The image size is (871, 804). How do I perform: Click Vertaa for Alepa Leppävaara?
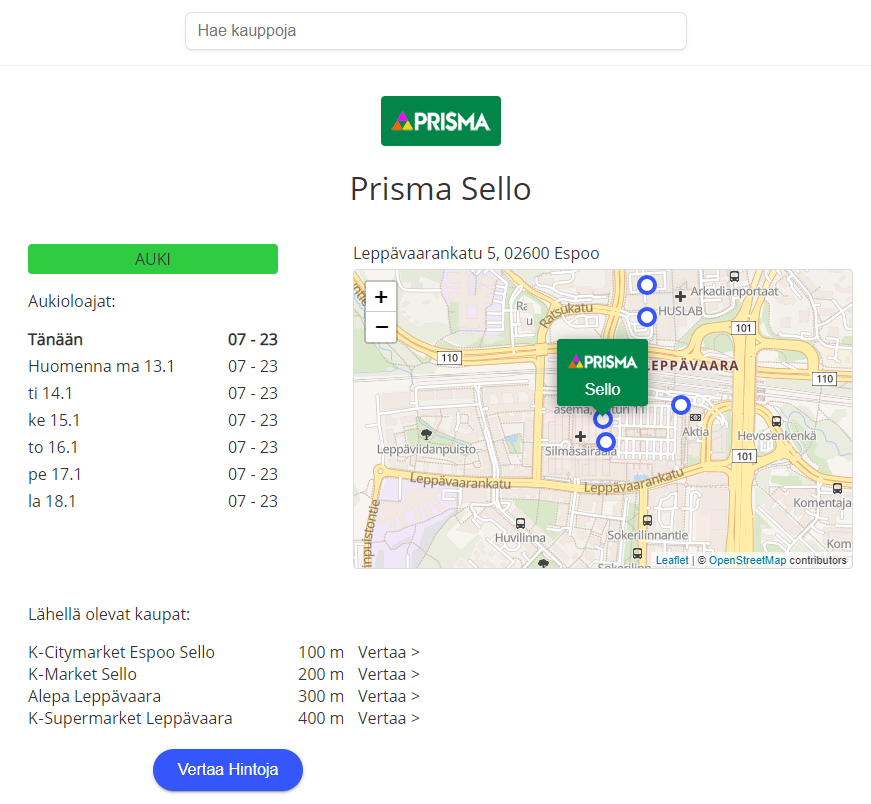coord(388,696)
